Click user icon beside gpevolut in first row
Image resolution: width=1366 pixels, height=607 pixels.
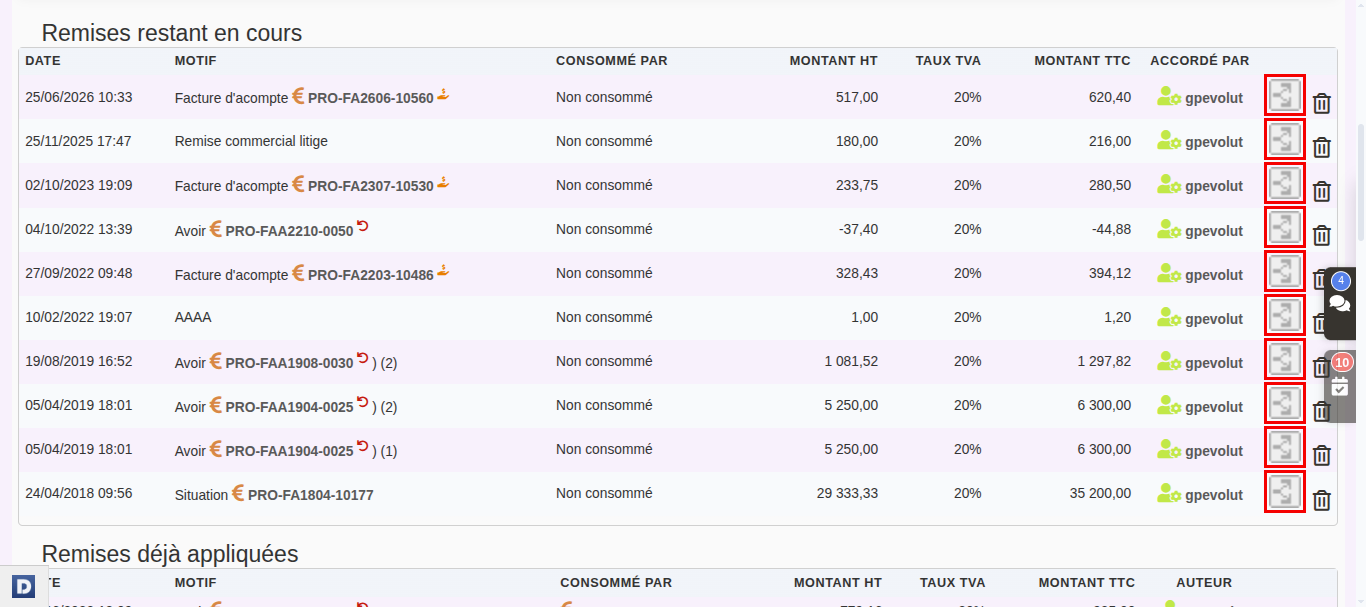[1169, 97]
